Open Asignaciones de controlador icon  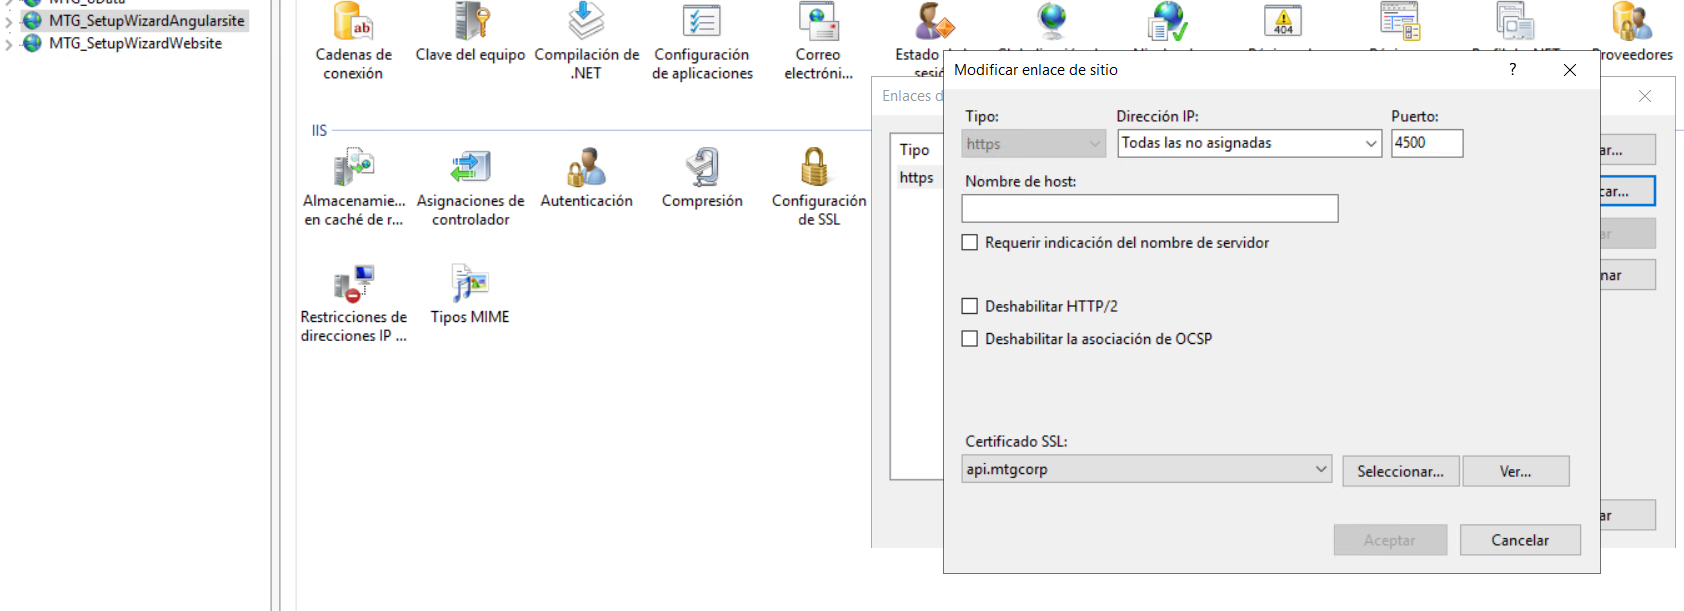[470, 168]
